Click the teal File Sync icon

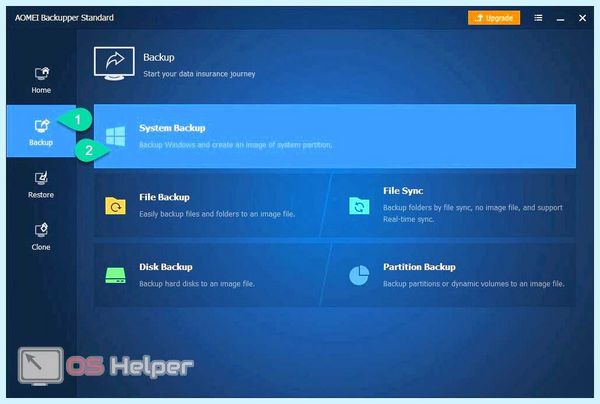click(359, 206)
